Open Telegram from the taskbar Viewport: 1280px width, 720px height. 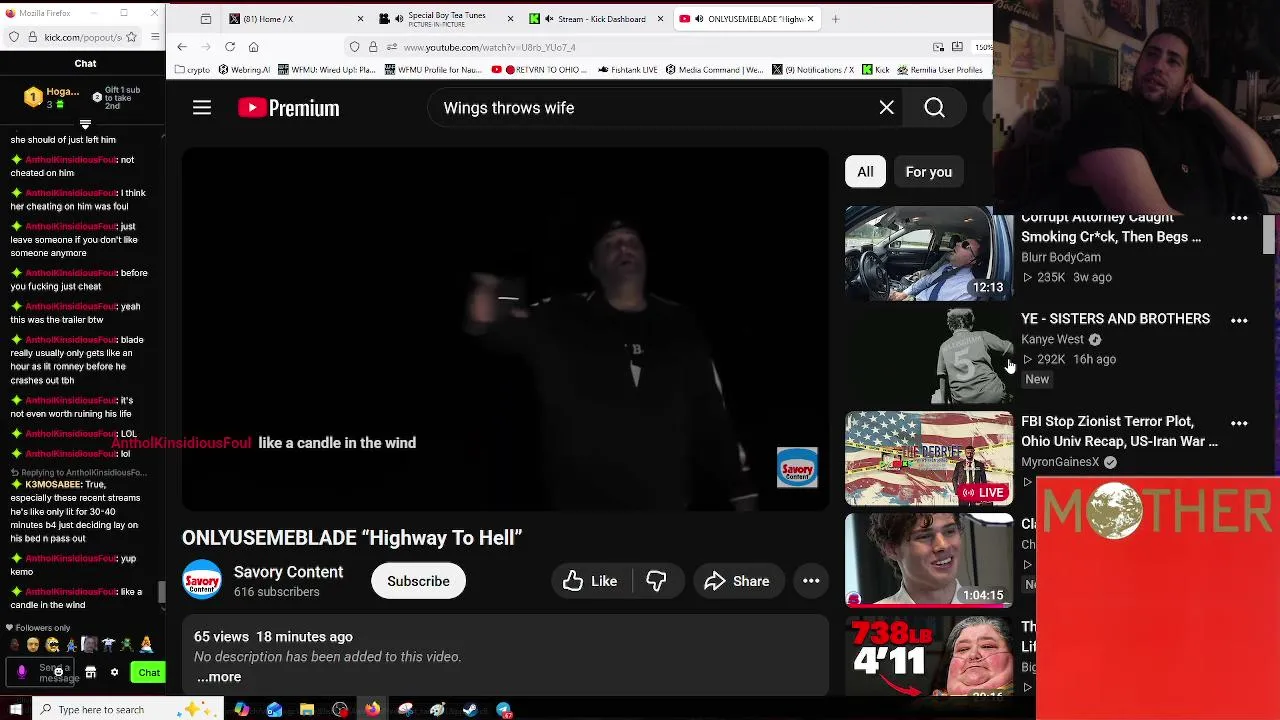tap(504, 710)
